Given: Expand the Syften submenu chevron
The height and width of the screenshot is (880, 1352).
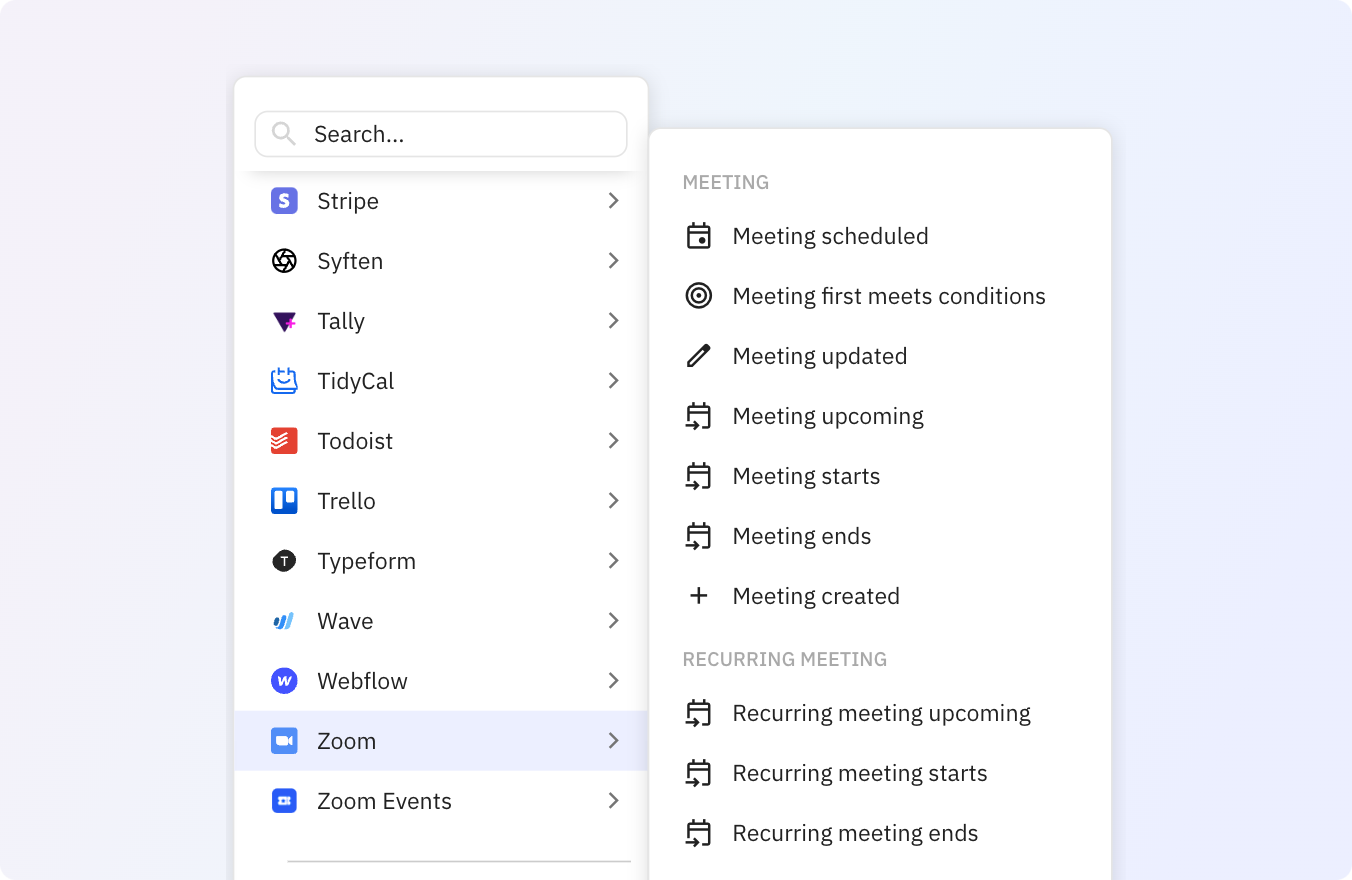Looking at the screenshot, I should (x=614, y=261).
